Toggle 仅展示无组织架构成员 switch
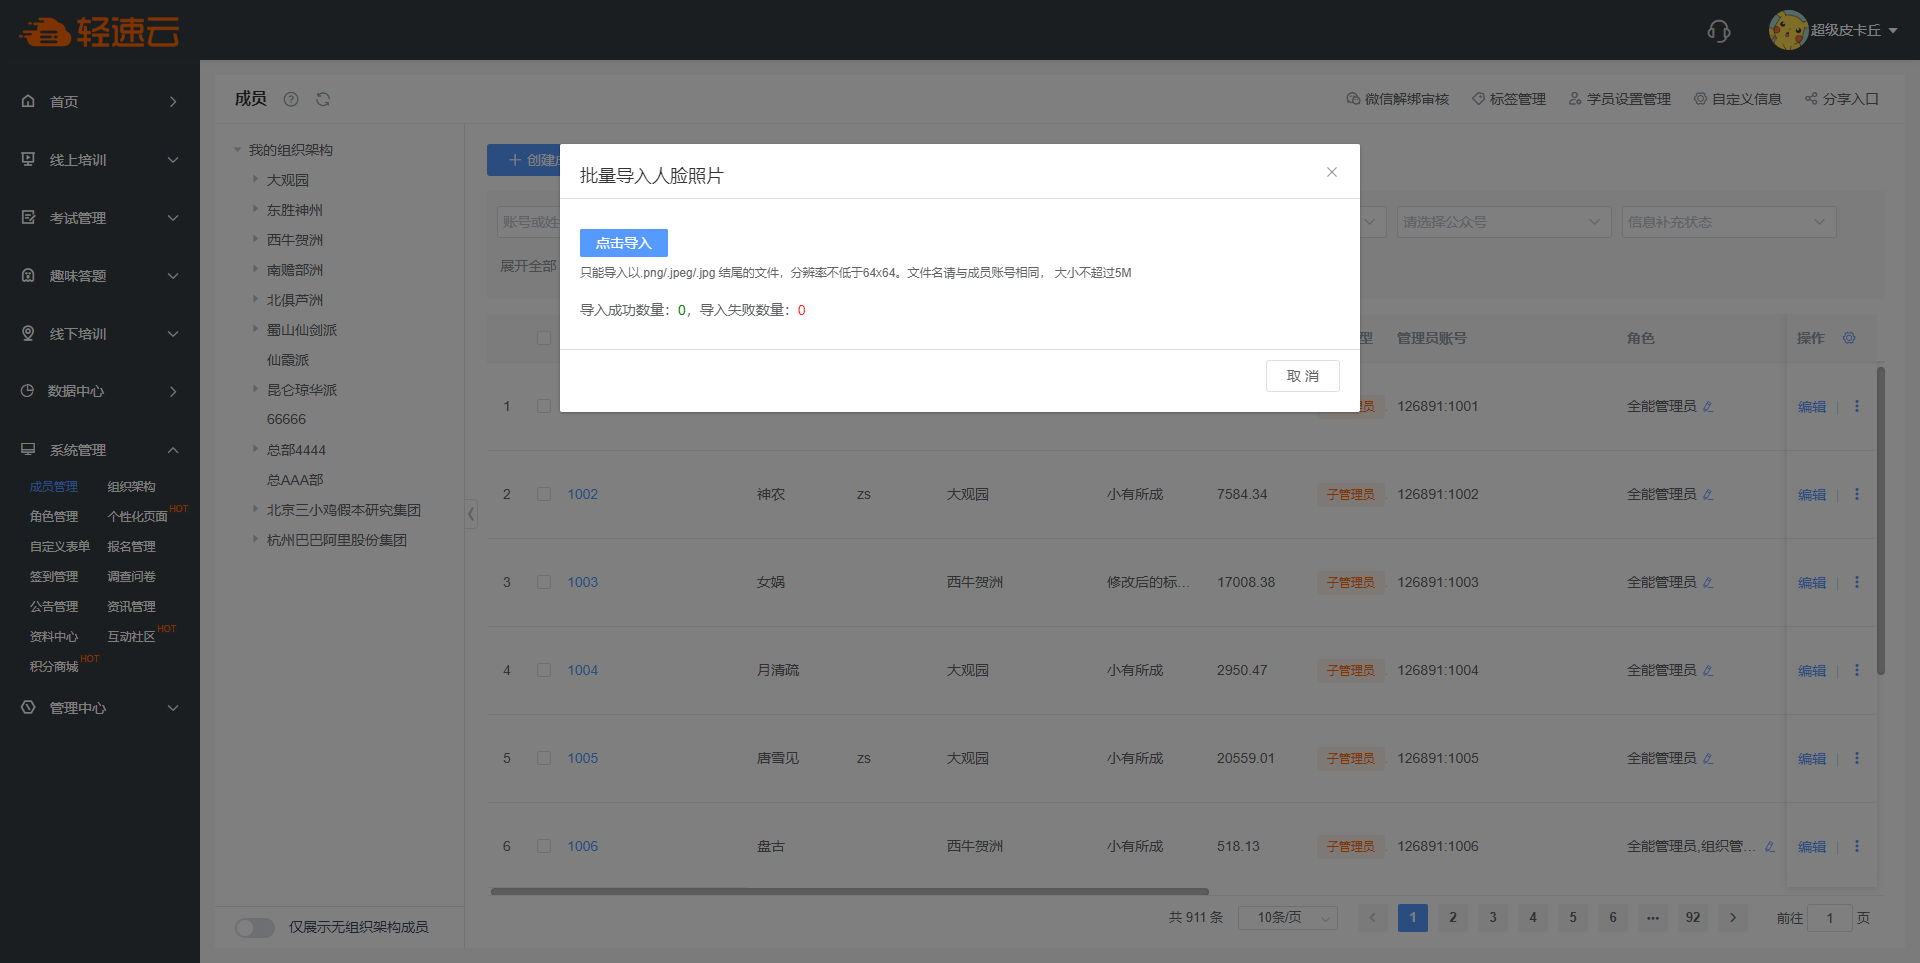The height and width of the screenshot is (963, 1920). [255, 927]
